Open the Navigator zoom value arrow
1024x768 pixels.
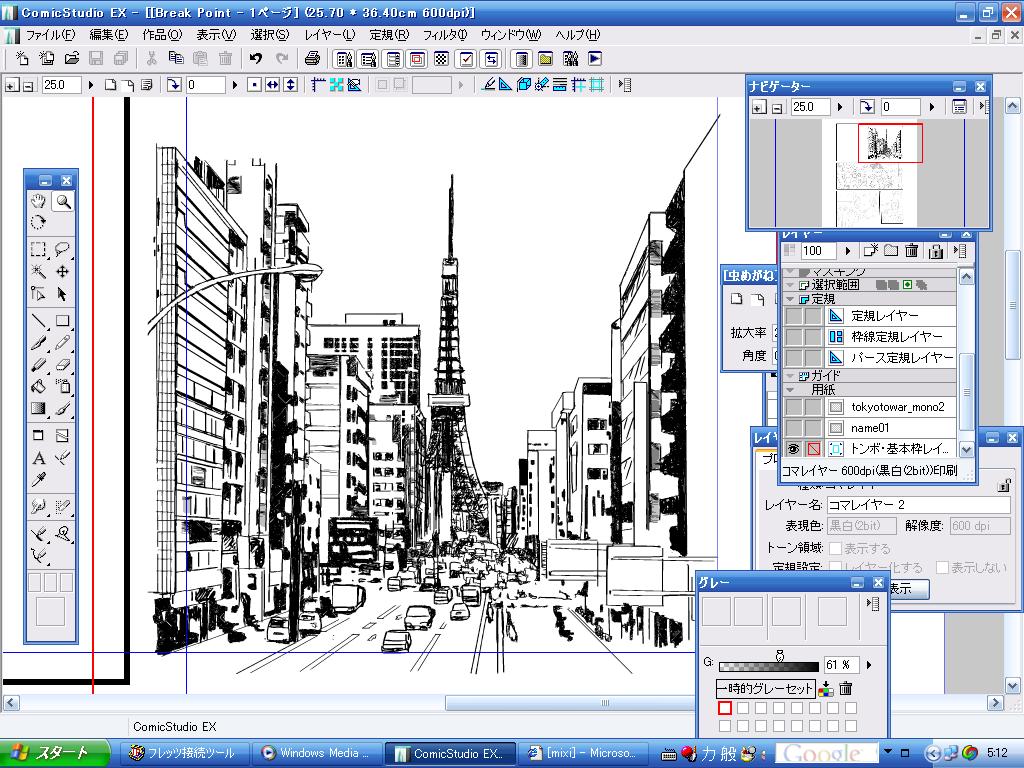(840, 107)
